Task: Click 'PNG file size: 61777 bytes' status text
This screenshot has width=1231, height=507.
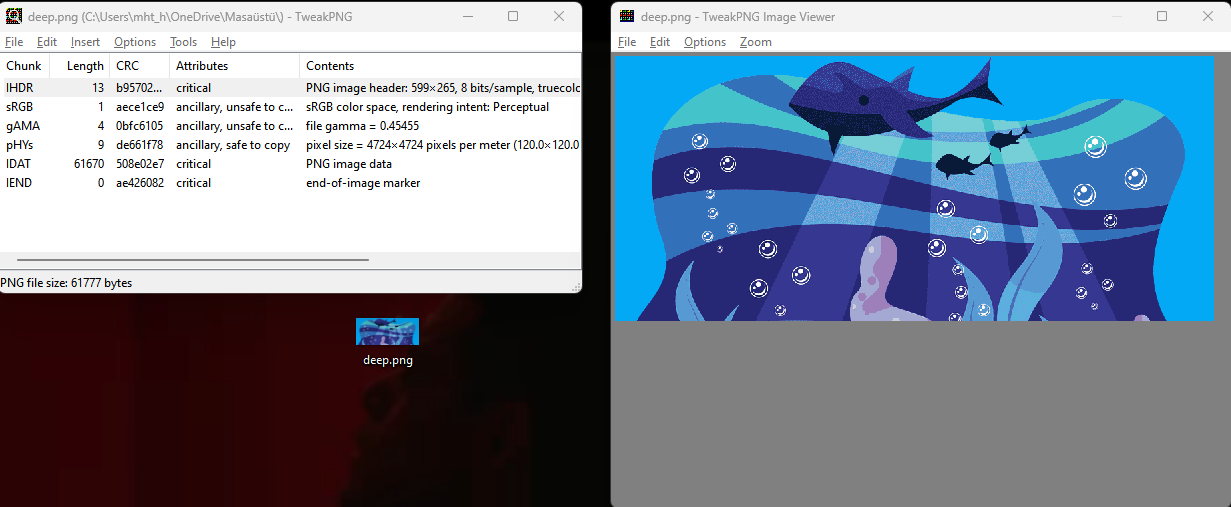Action: click(67, 283)
